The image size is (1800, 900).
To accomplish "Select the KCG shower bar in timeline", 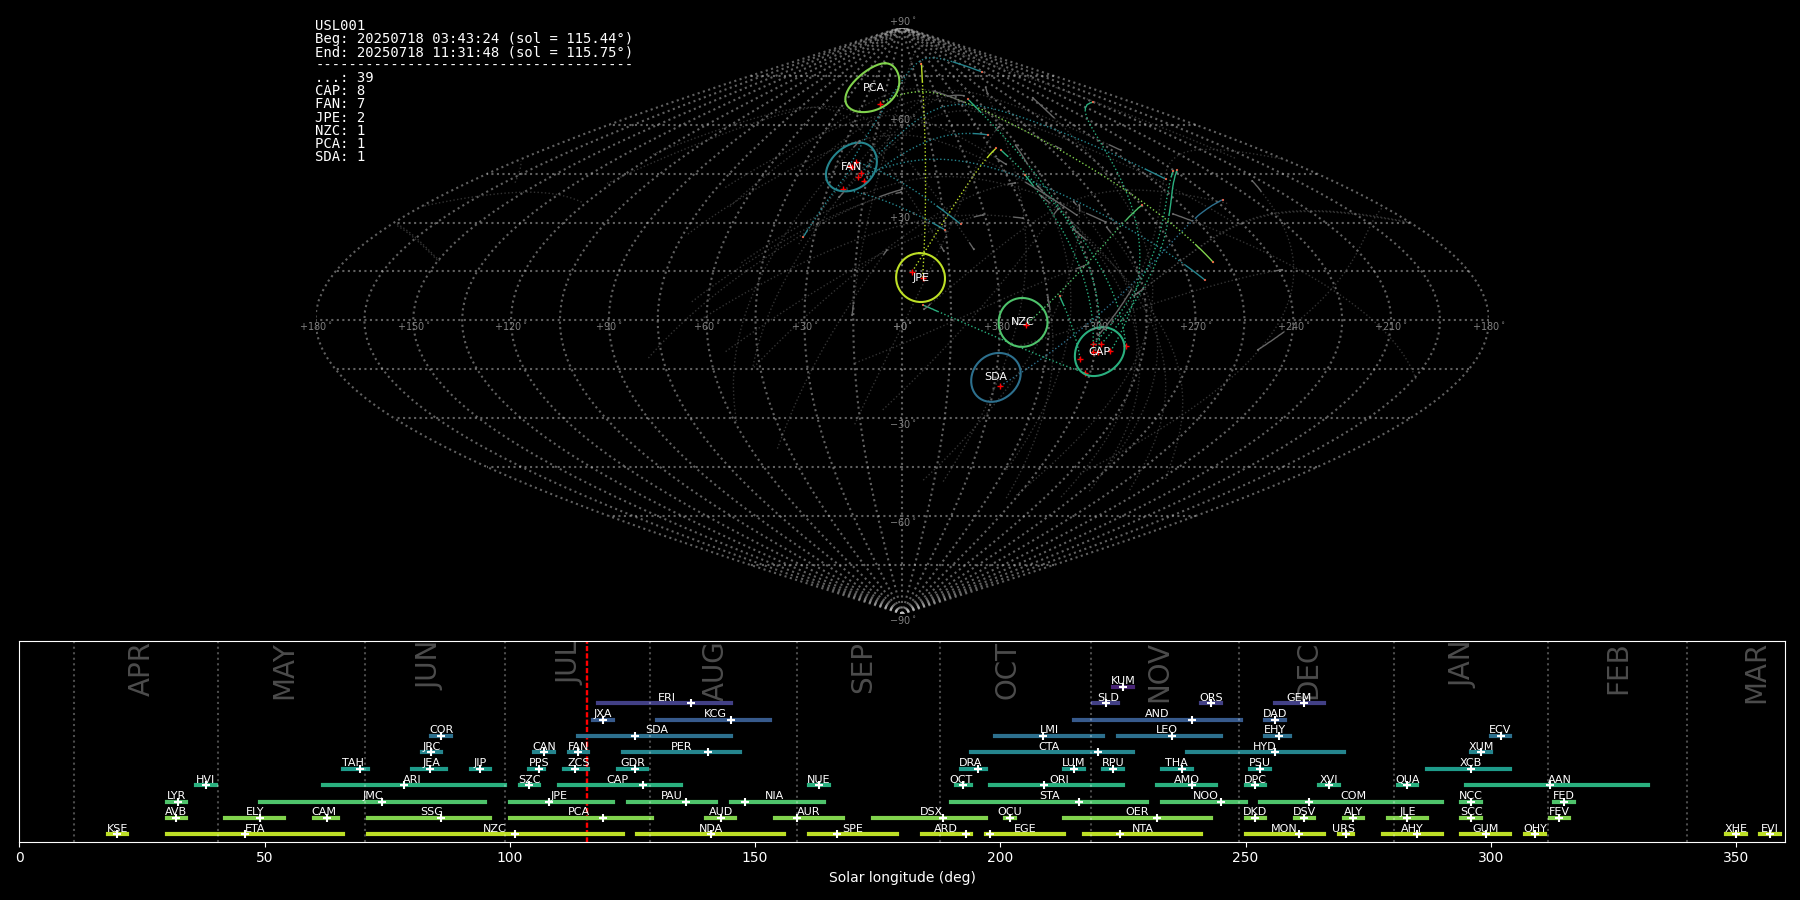I will click(x=713, y=719).
